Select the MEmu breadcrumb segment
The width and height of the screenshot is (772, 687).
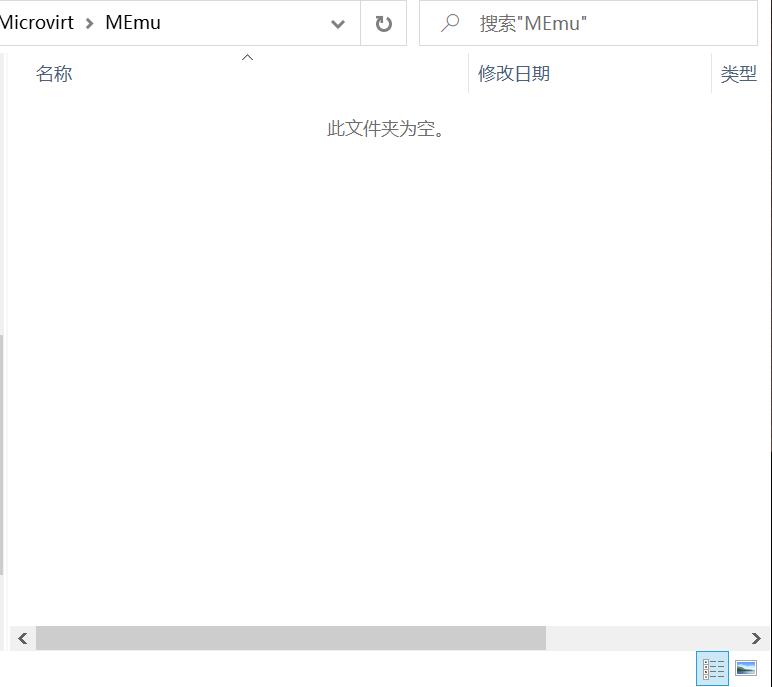[133, 22]
